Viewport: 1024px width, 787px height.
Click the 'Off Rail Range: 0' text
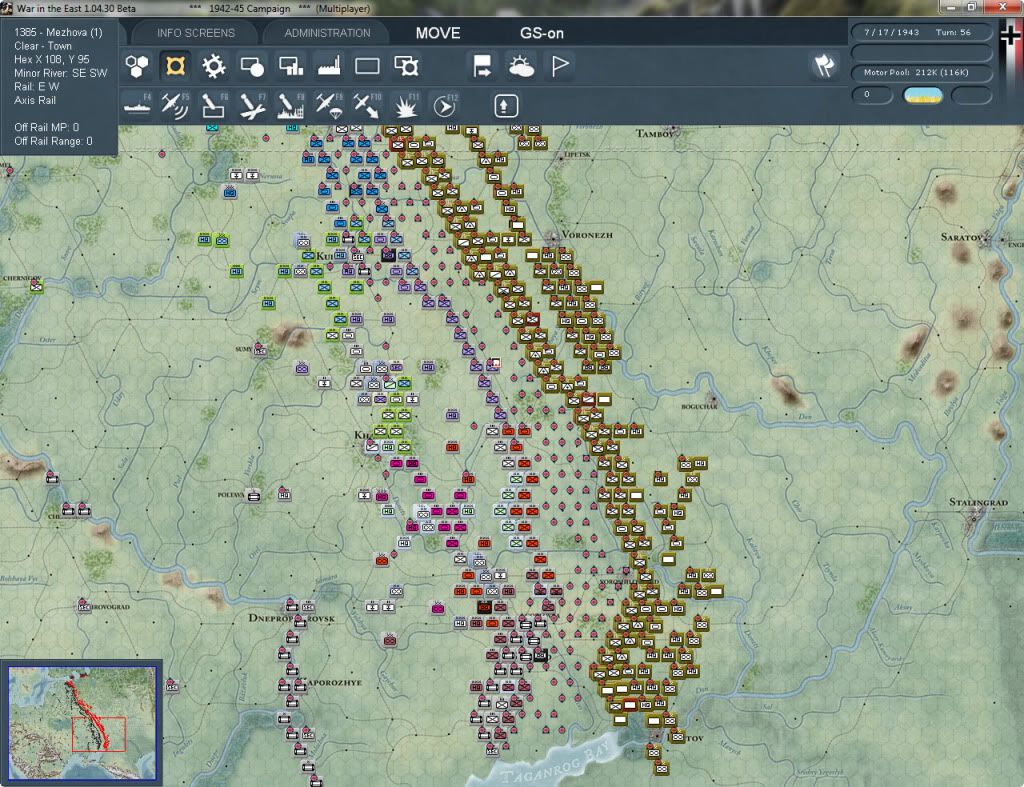pos(54,141)
